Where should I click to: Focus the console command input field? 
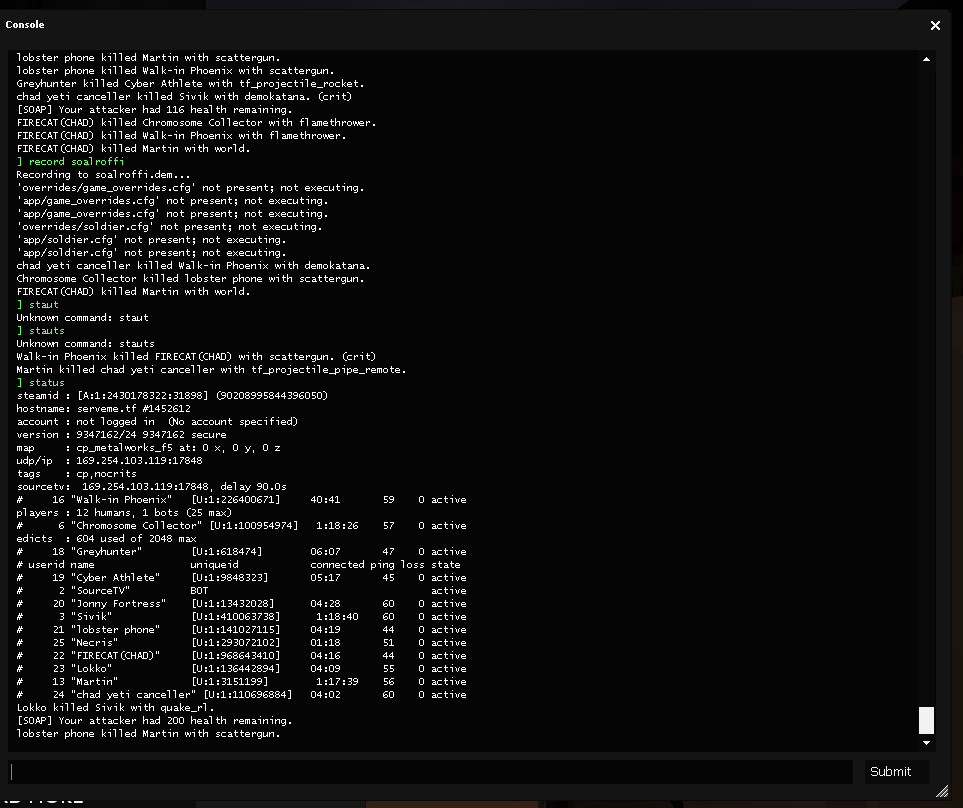pyautogui.click(x=430, y=771)
